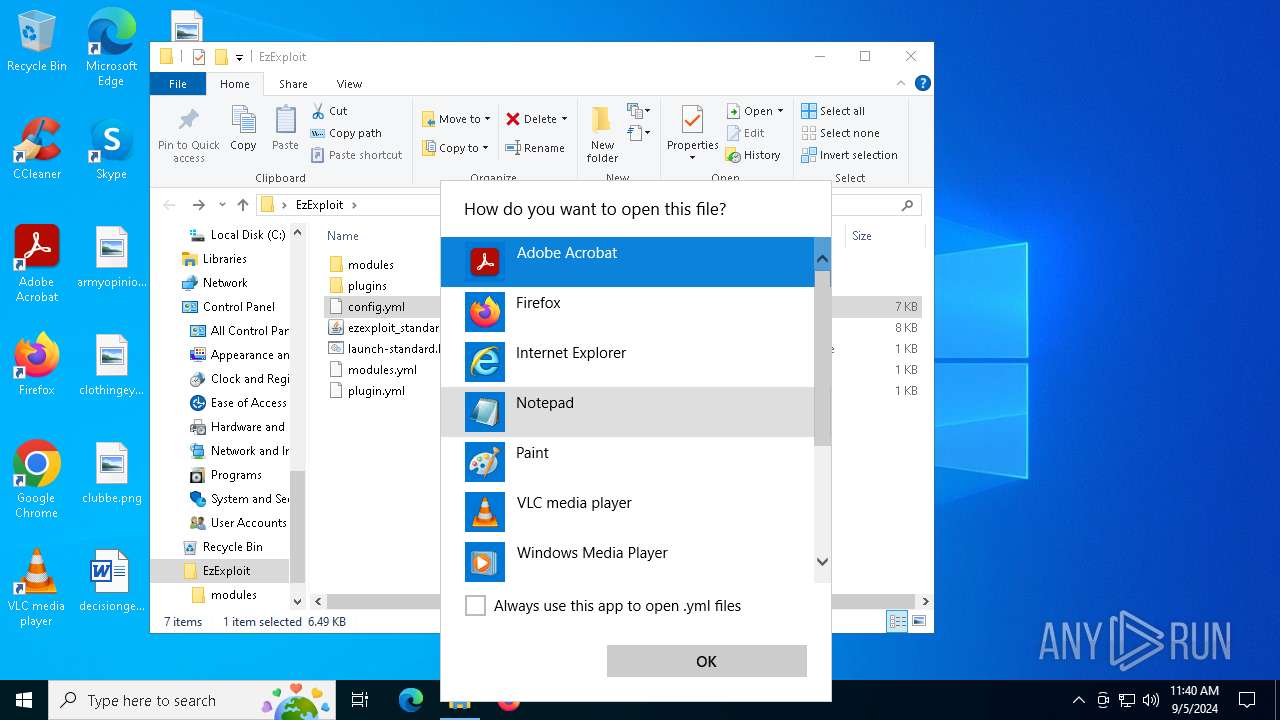
Task: Click Select all in the ribbon
Action: pyautogui.click(x=833, y=111)
